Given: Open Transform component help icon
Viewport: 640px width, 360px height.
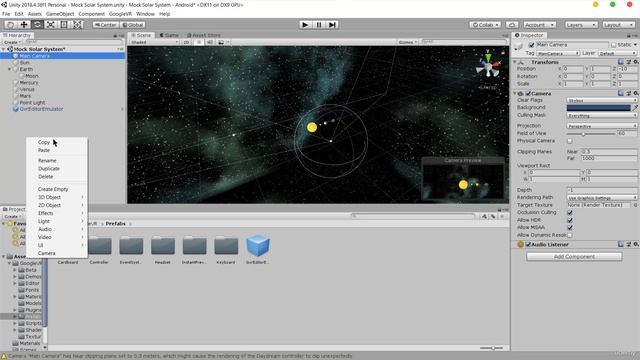Looking at the screenshot, I should pyautogui.click(x=621, y=62).
